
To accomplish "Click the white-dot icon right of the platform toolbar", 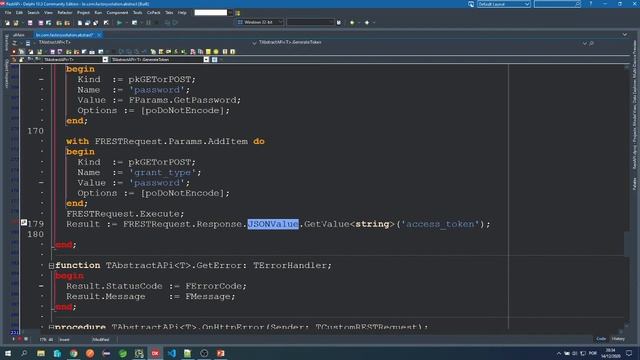I will [367, 22].
